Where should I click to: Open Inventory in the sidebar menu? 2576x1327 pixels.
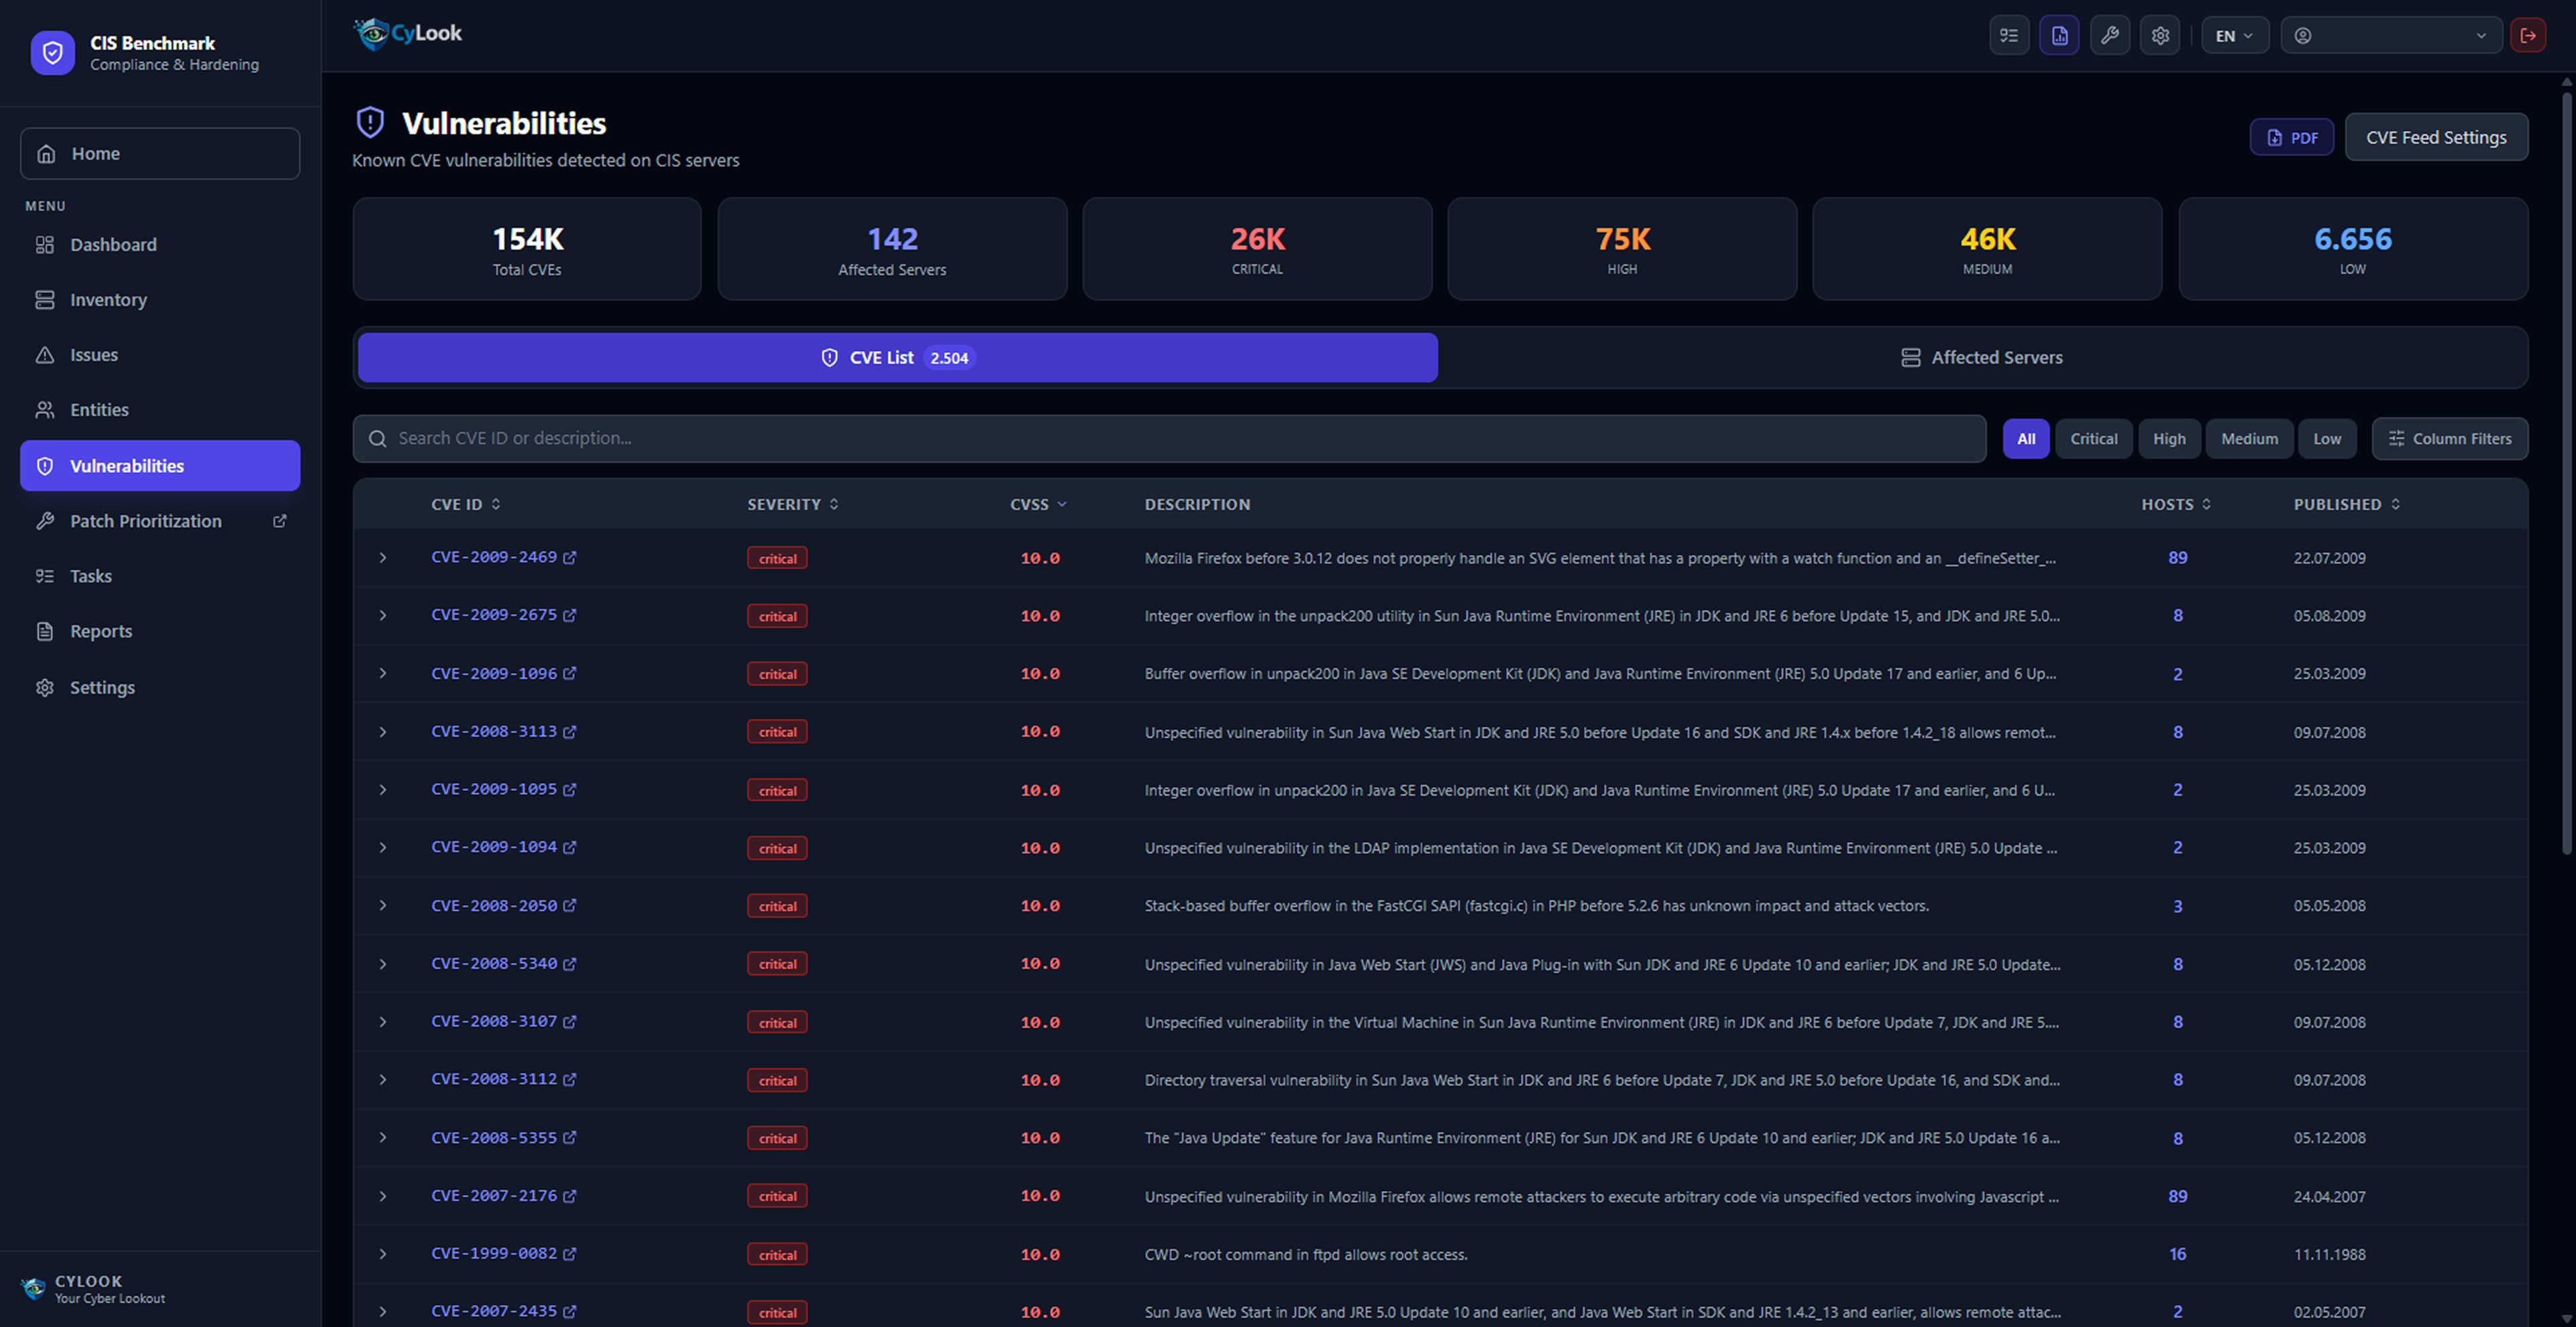point(160,300)
